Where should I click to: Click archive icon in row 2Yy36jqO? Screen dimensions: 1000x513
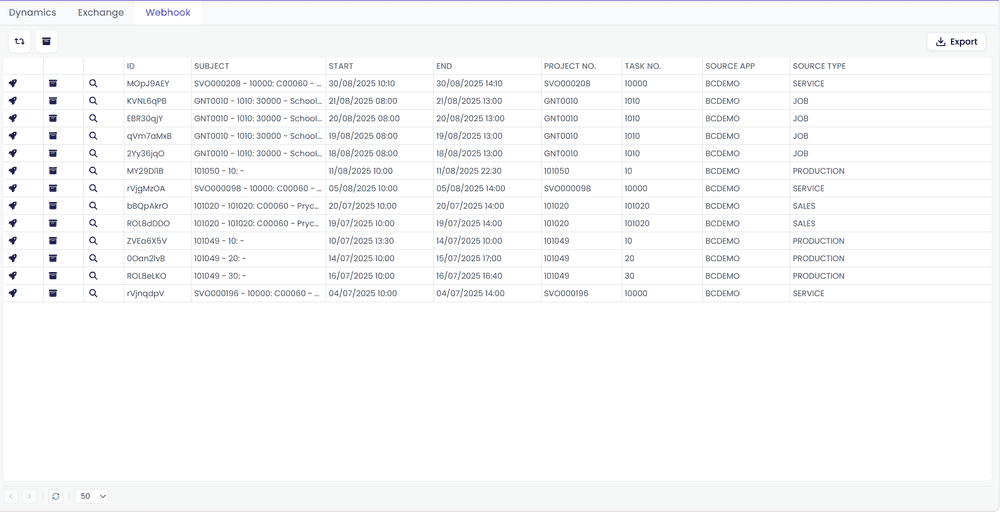[53, 154]
